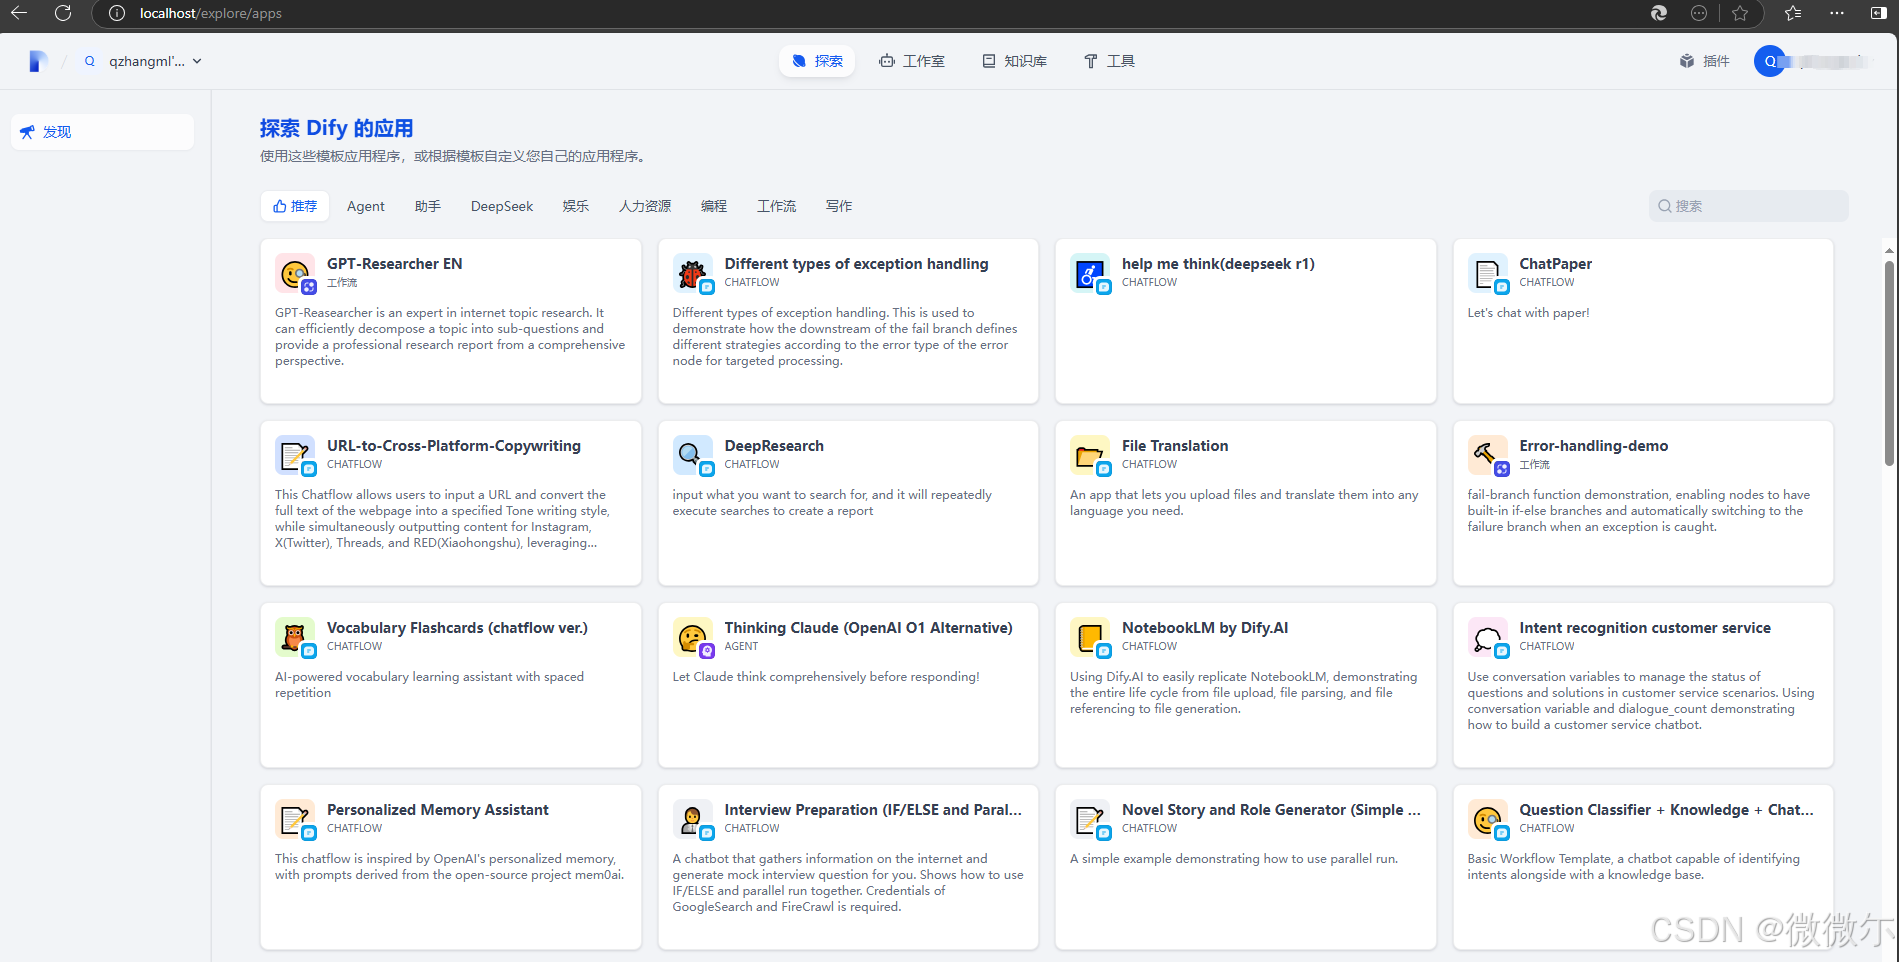
Task: Open browser more options menu
Action: click(x=1837, y=13)
